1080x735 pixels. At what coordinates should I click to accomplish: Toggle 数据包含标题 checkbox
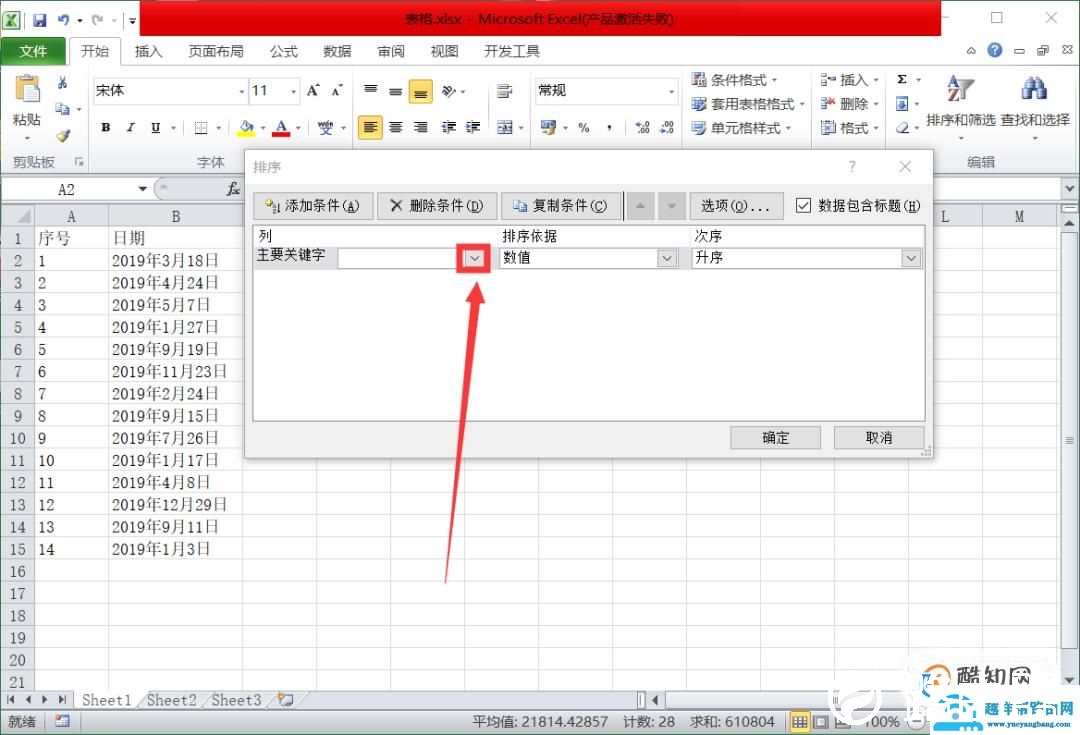point(803,205)
